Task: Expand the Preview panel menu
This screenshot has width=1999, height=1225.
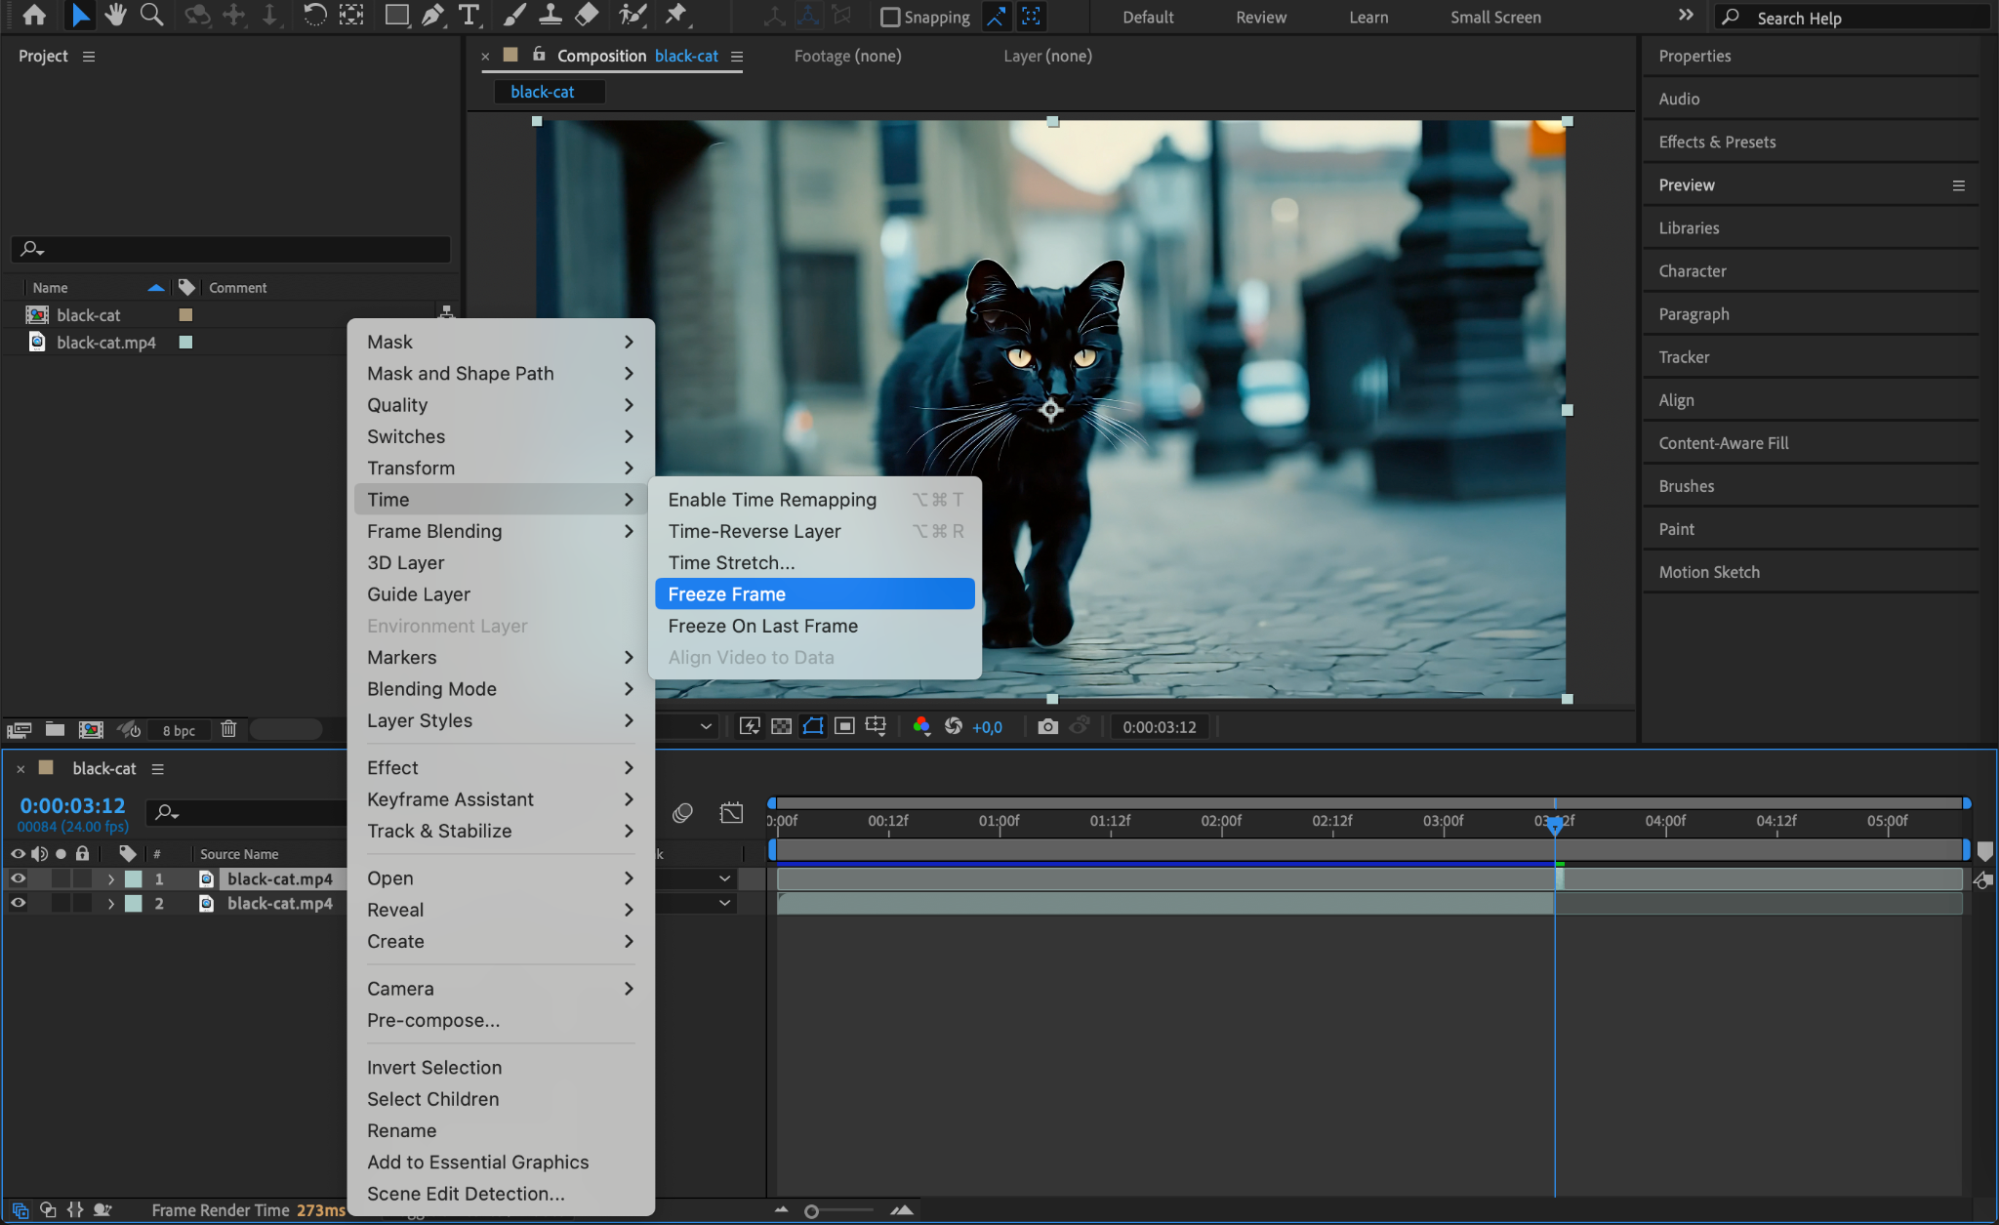Action: pyautogui.click(x=1958, y=185)
